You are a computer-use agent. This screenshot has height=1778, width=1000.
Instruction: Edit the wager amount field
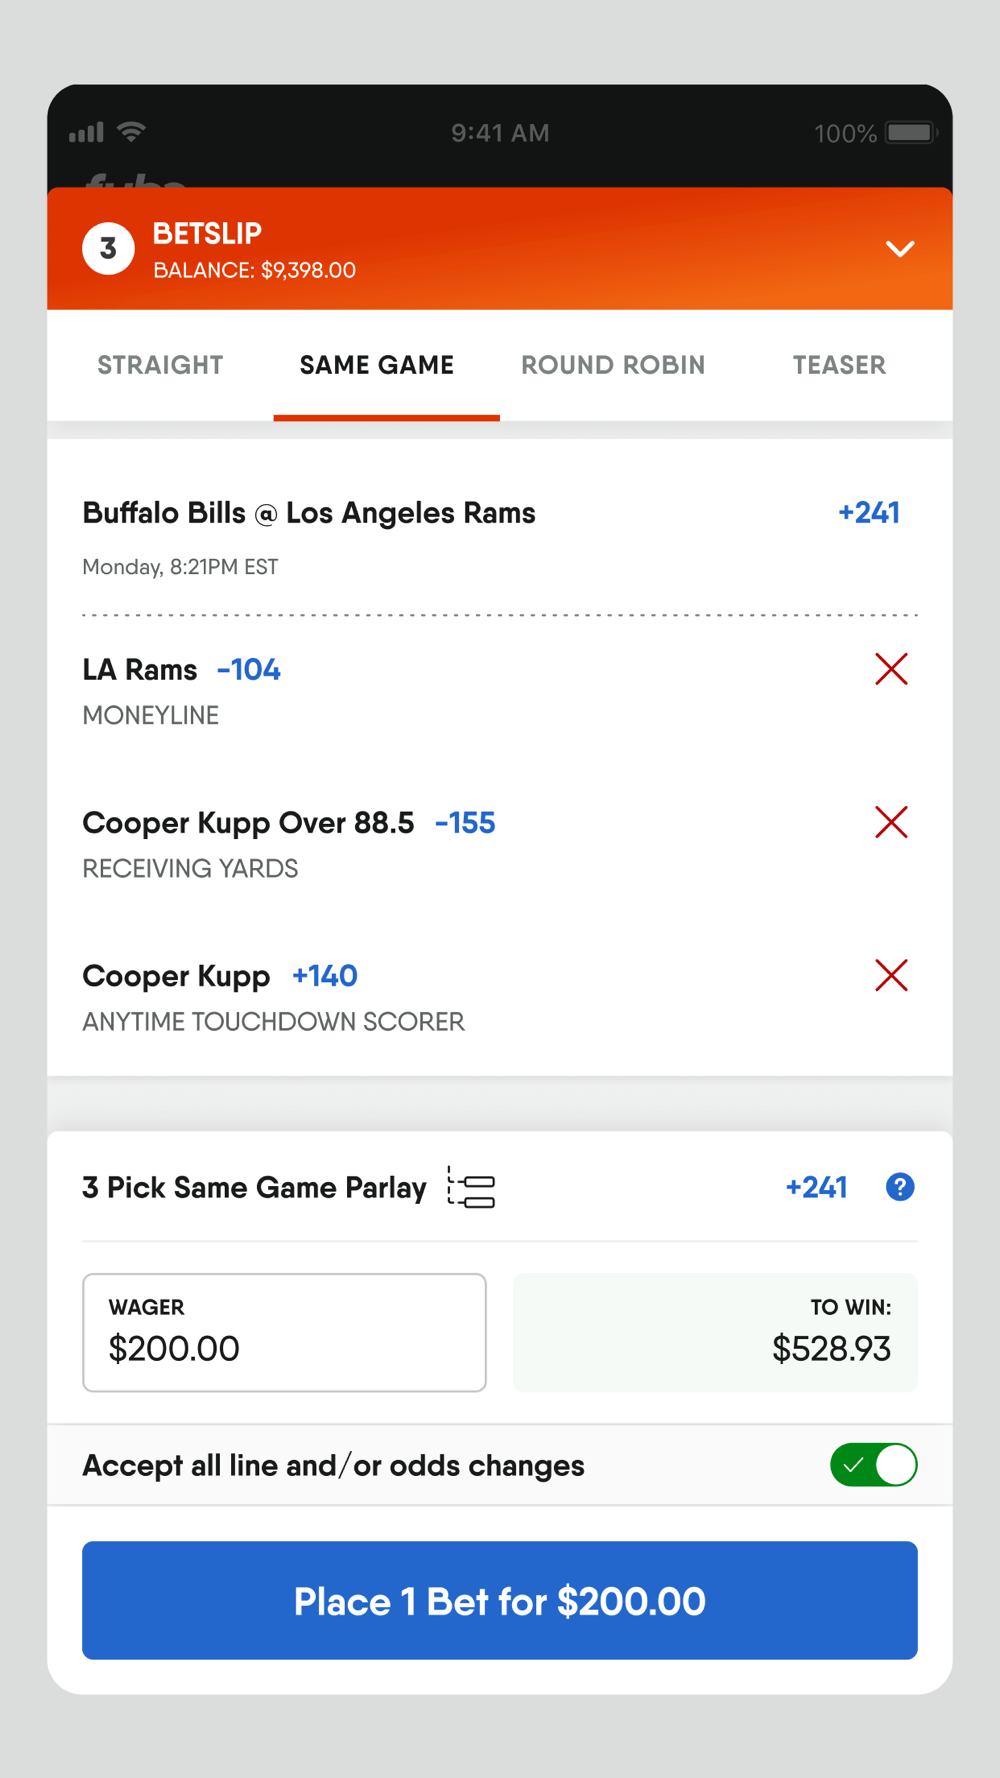284,1333
